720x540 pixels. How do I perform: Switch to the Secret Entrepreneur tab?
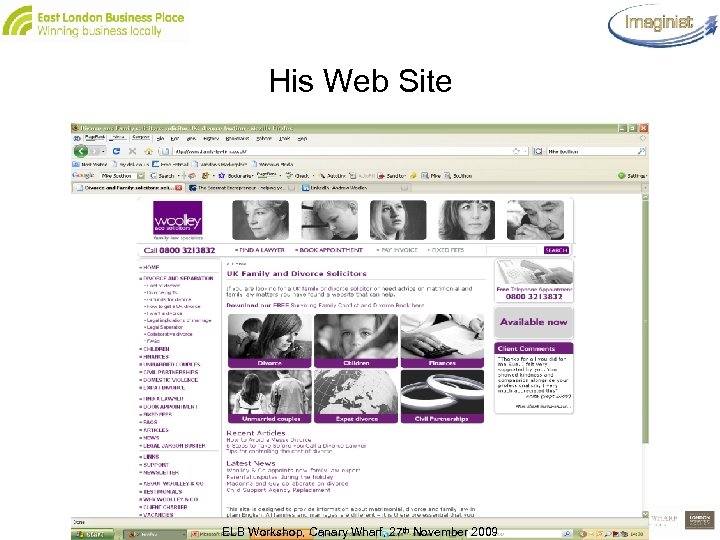[x=242, y=188]
